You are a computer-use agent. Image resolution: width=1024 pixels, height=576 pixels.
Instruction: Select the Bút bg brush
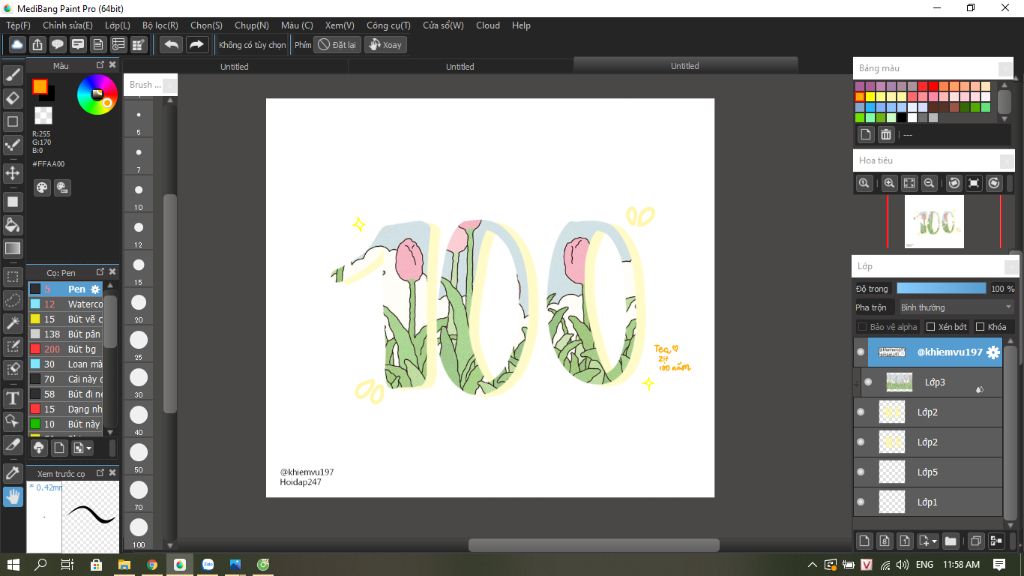pos(66,349)
